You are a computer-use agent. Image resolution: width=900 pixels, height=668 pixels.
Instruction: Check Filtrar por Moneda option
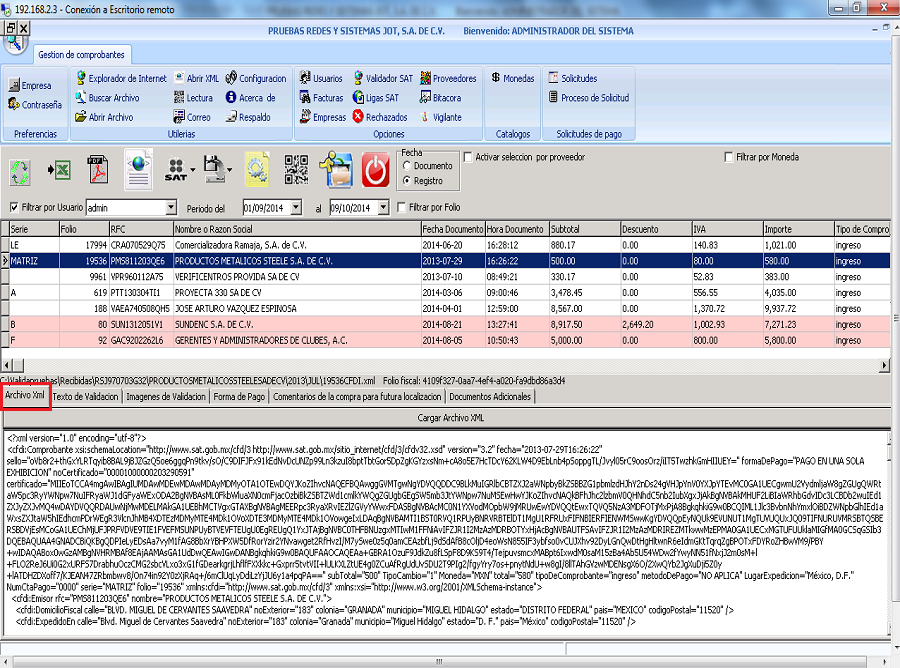[x=728, y=157]
